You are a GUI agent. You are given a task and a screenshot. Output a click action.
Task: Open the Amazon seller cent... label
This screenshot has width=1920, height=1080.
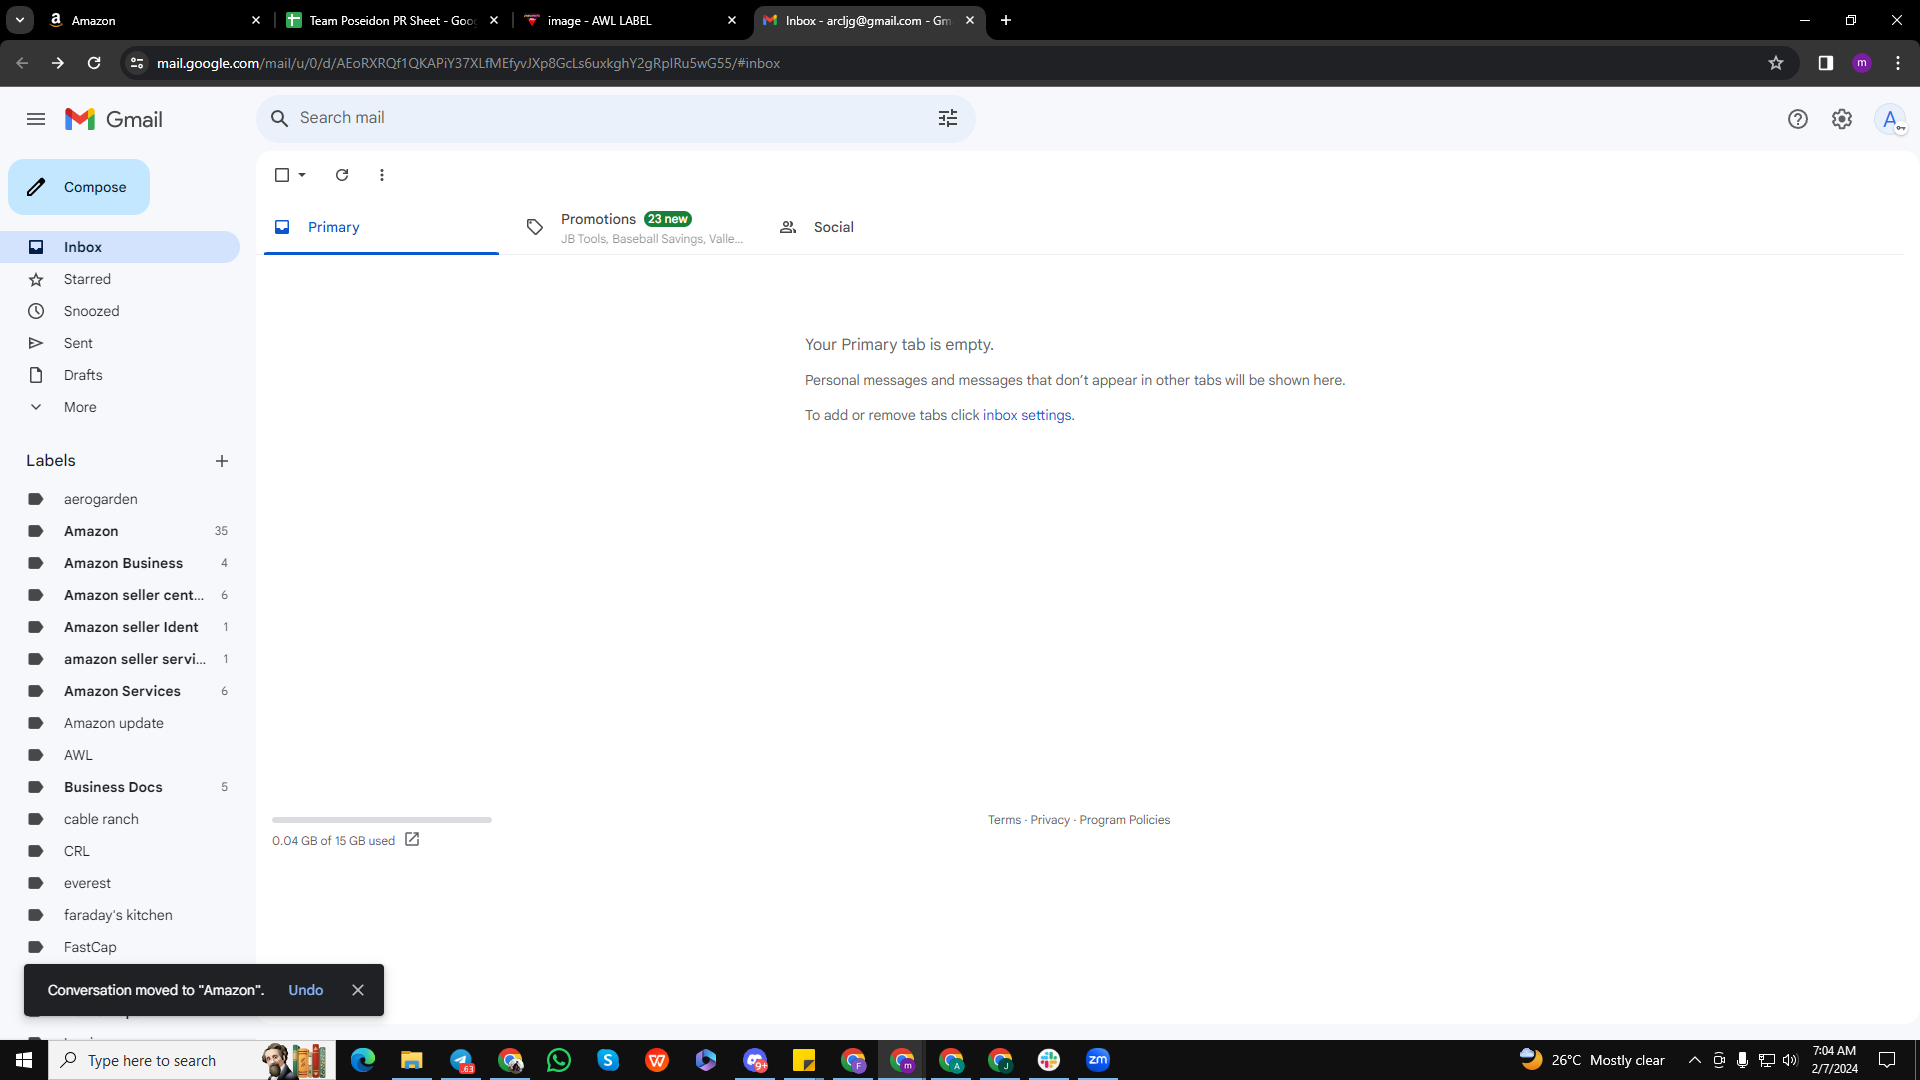(120, 595)
